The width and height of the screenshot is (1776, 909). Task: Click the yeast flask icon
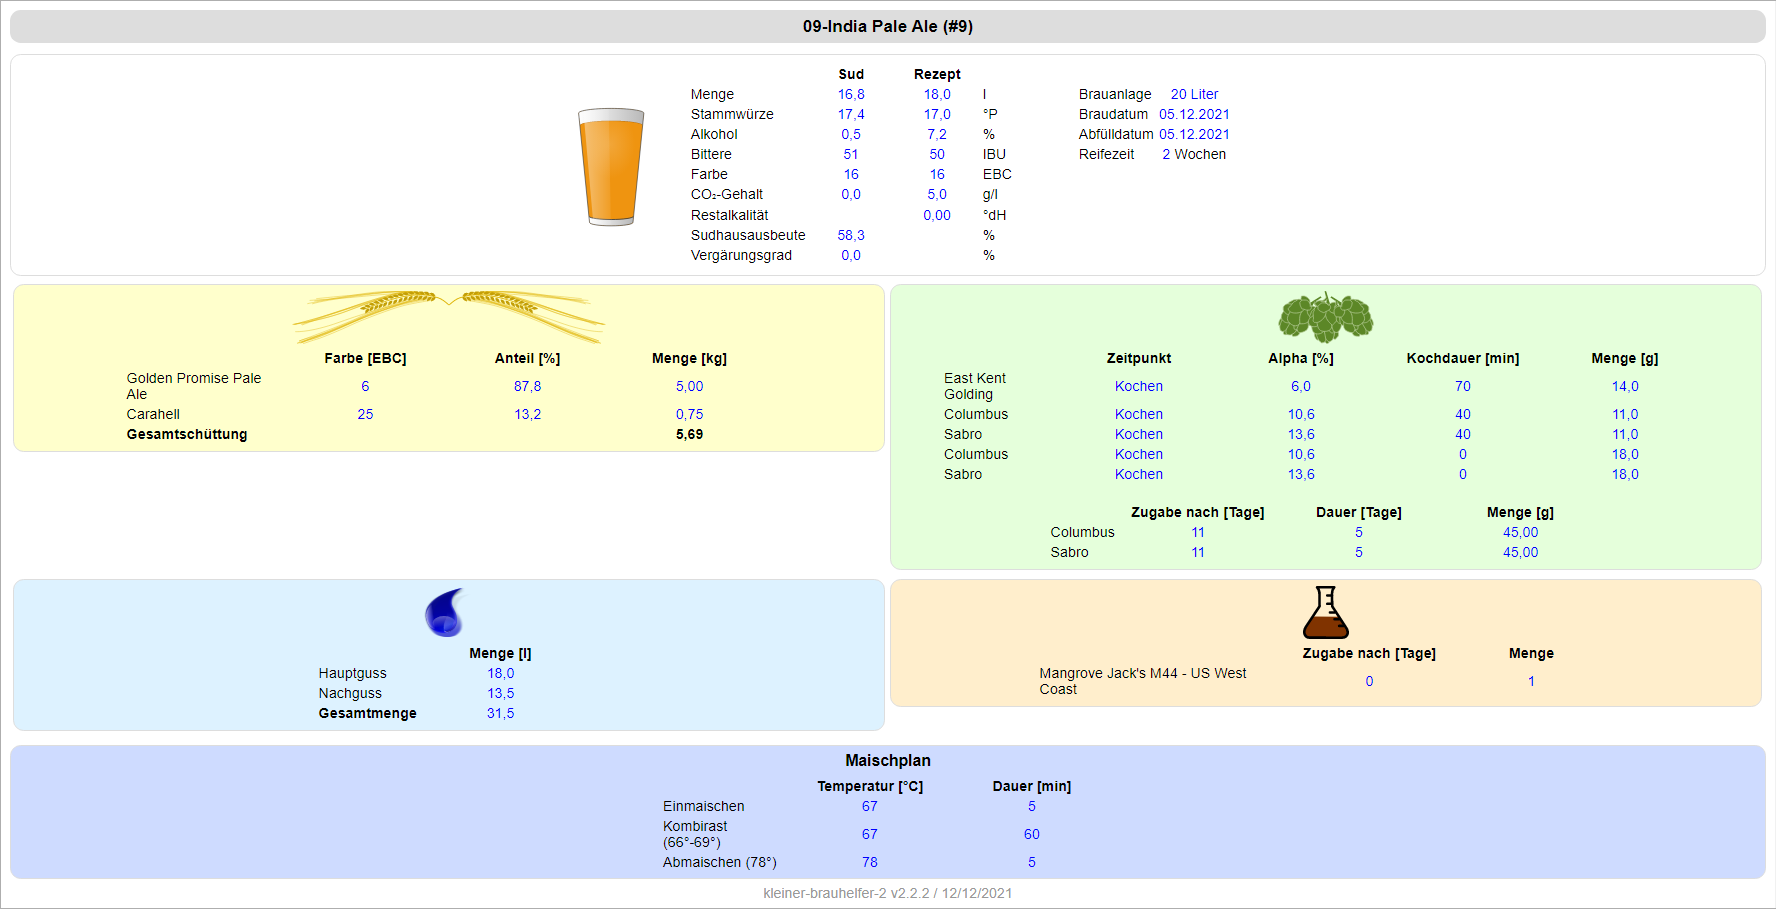click(1325, 612)
